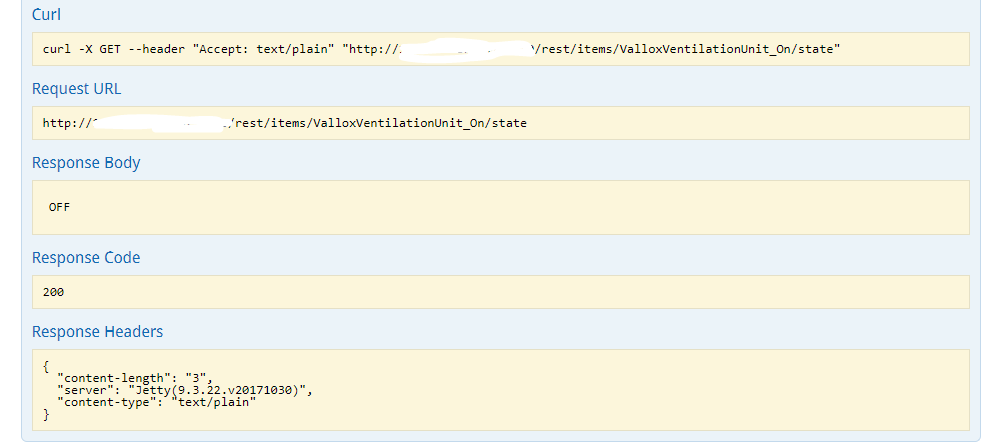The width and height of the screenshot is (1005, 444).
Task: Click the Response Body heading
Action: click(x=86, y=162)
